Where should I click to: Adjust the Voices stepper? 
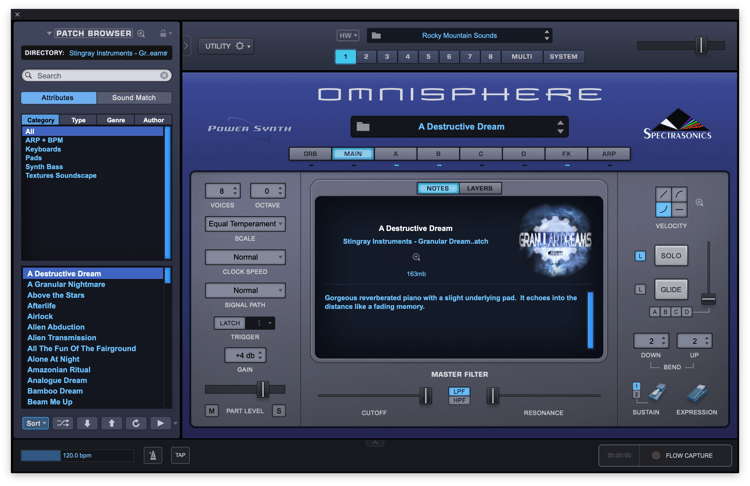pos(235,191)
